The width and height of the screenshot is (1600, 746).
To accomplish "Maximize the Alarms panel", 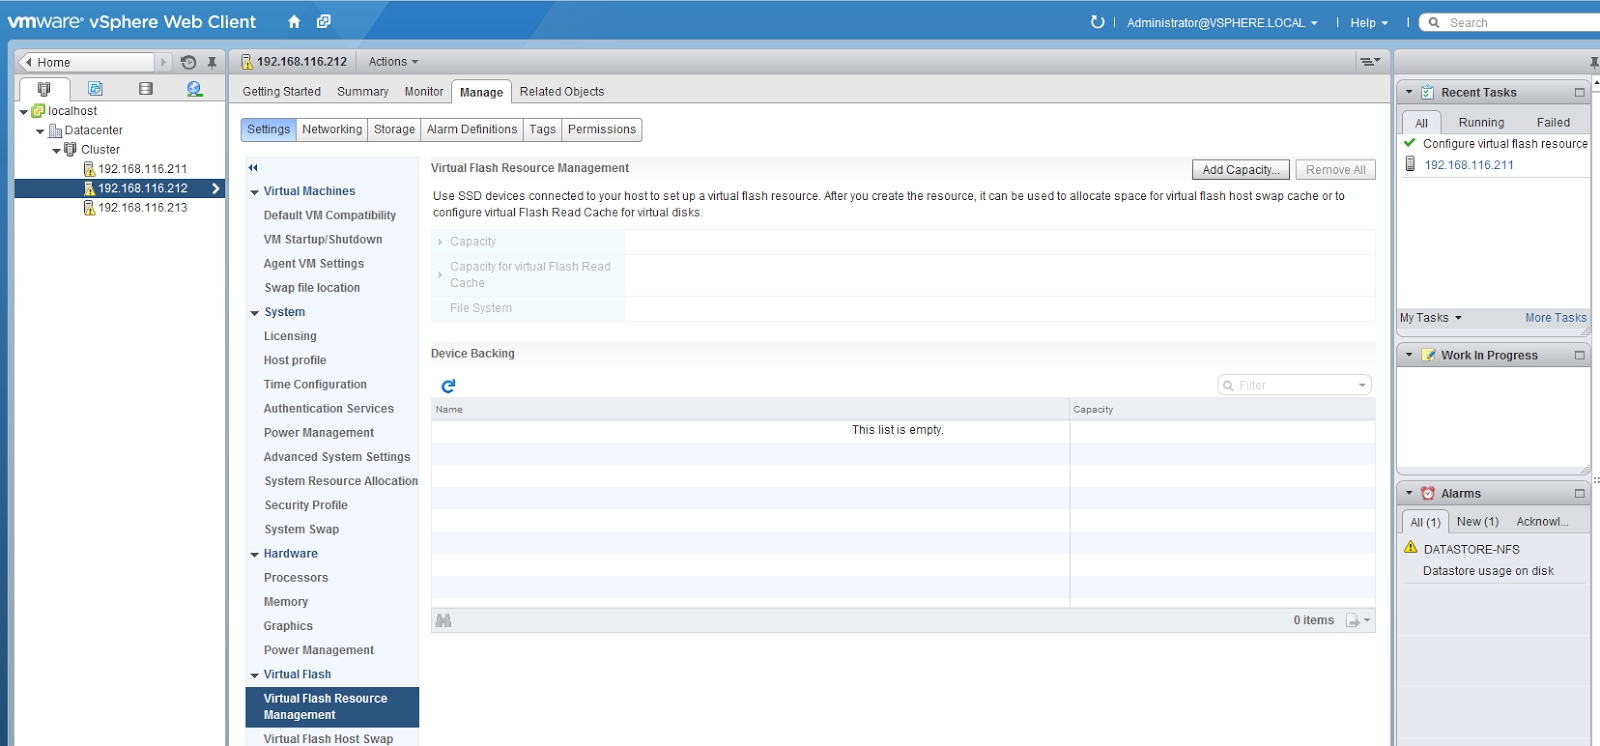I will [x=1580, y=494].
